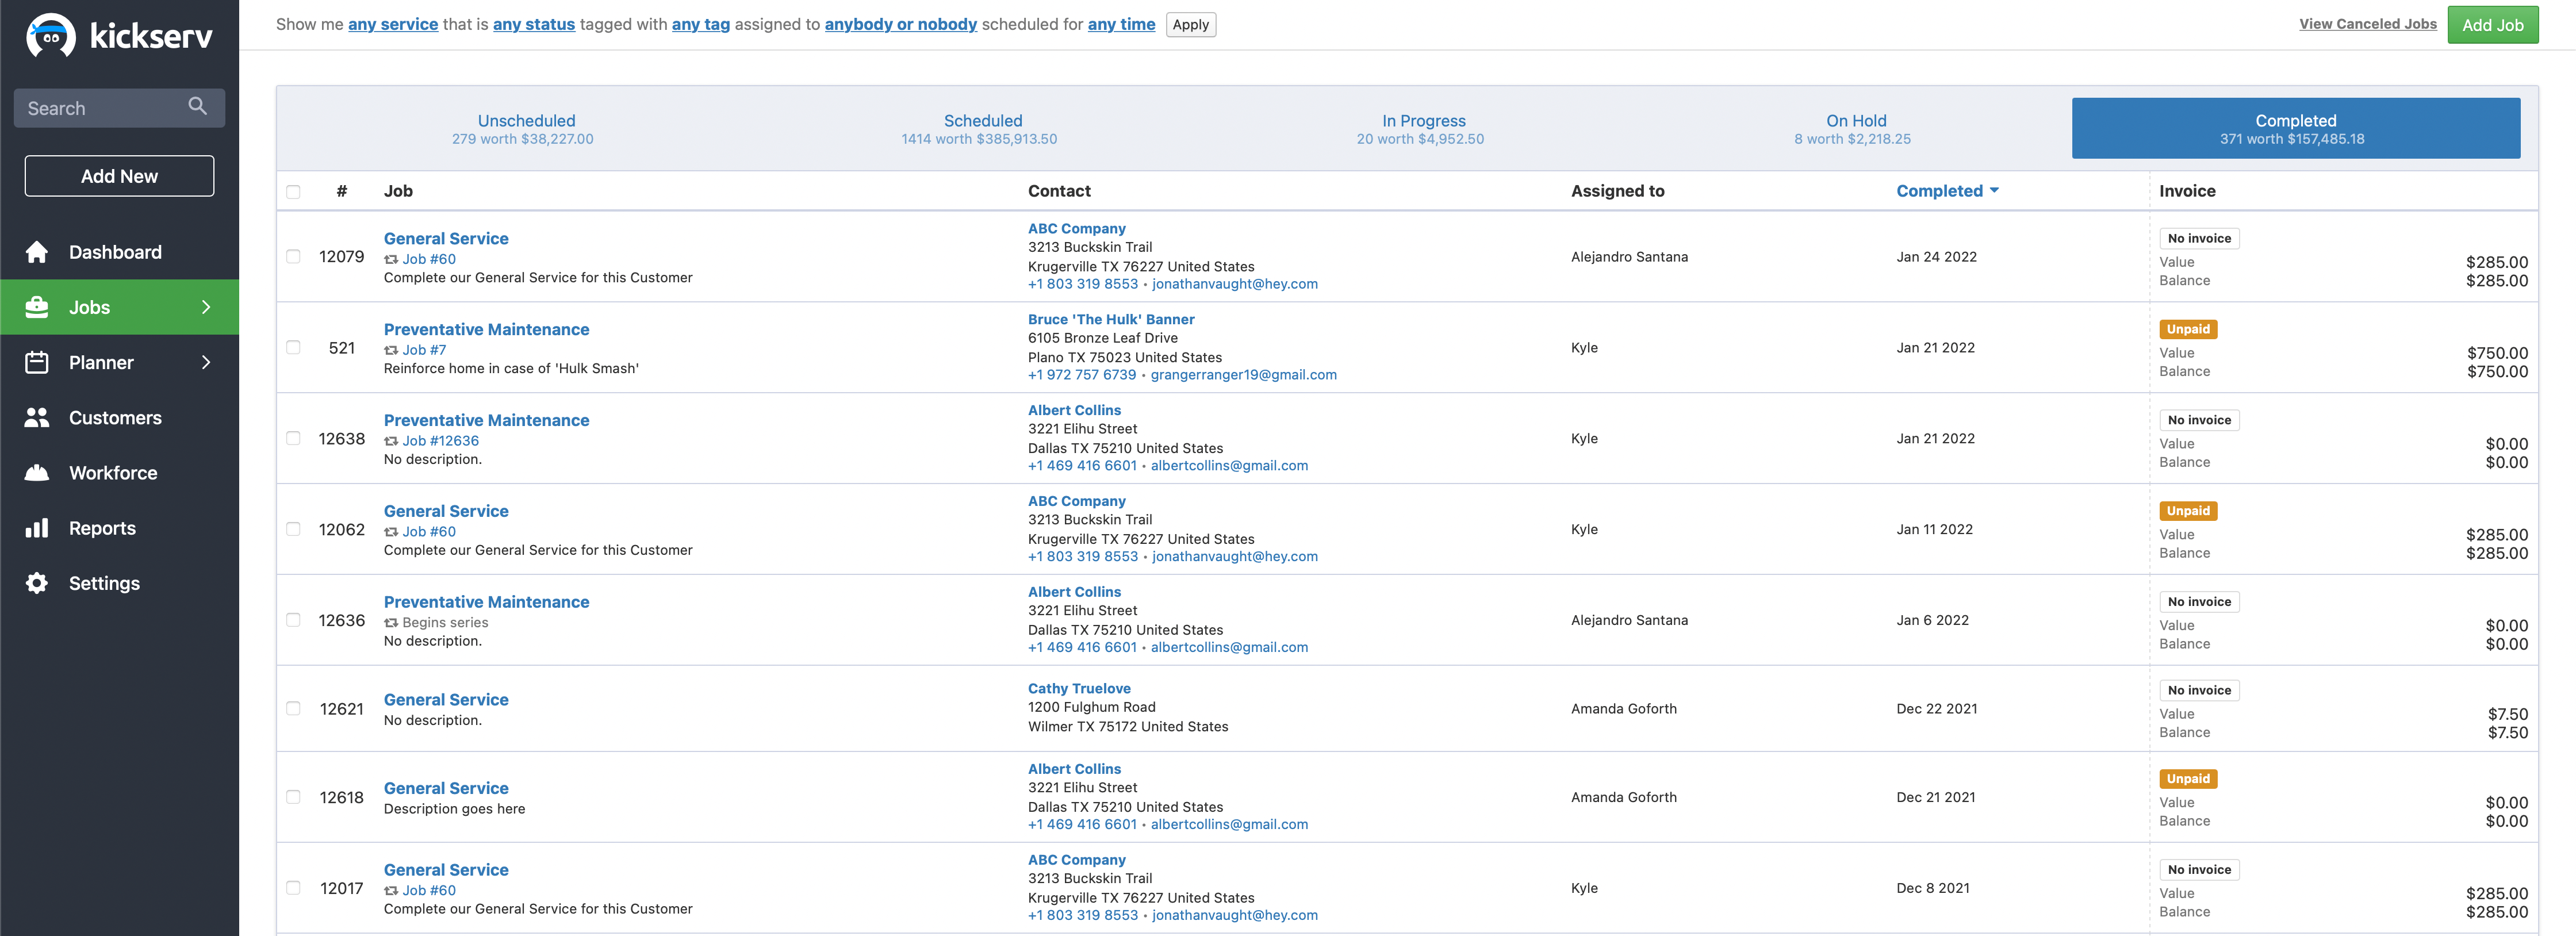Focus the sidebar Search field
The image size is (2576, 936).
pos(119,108)
